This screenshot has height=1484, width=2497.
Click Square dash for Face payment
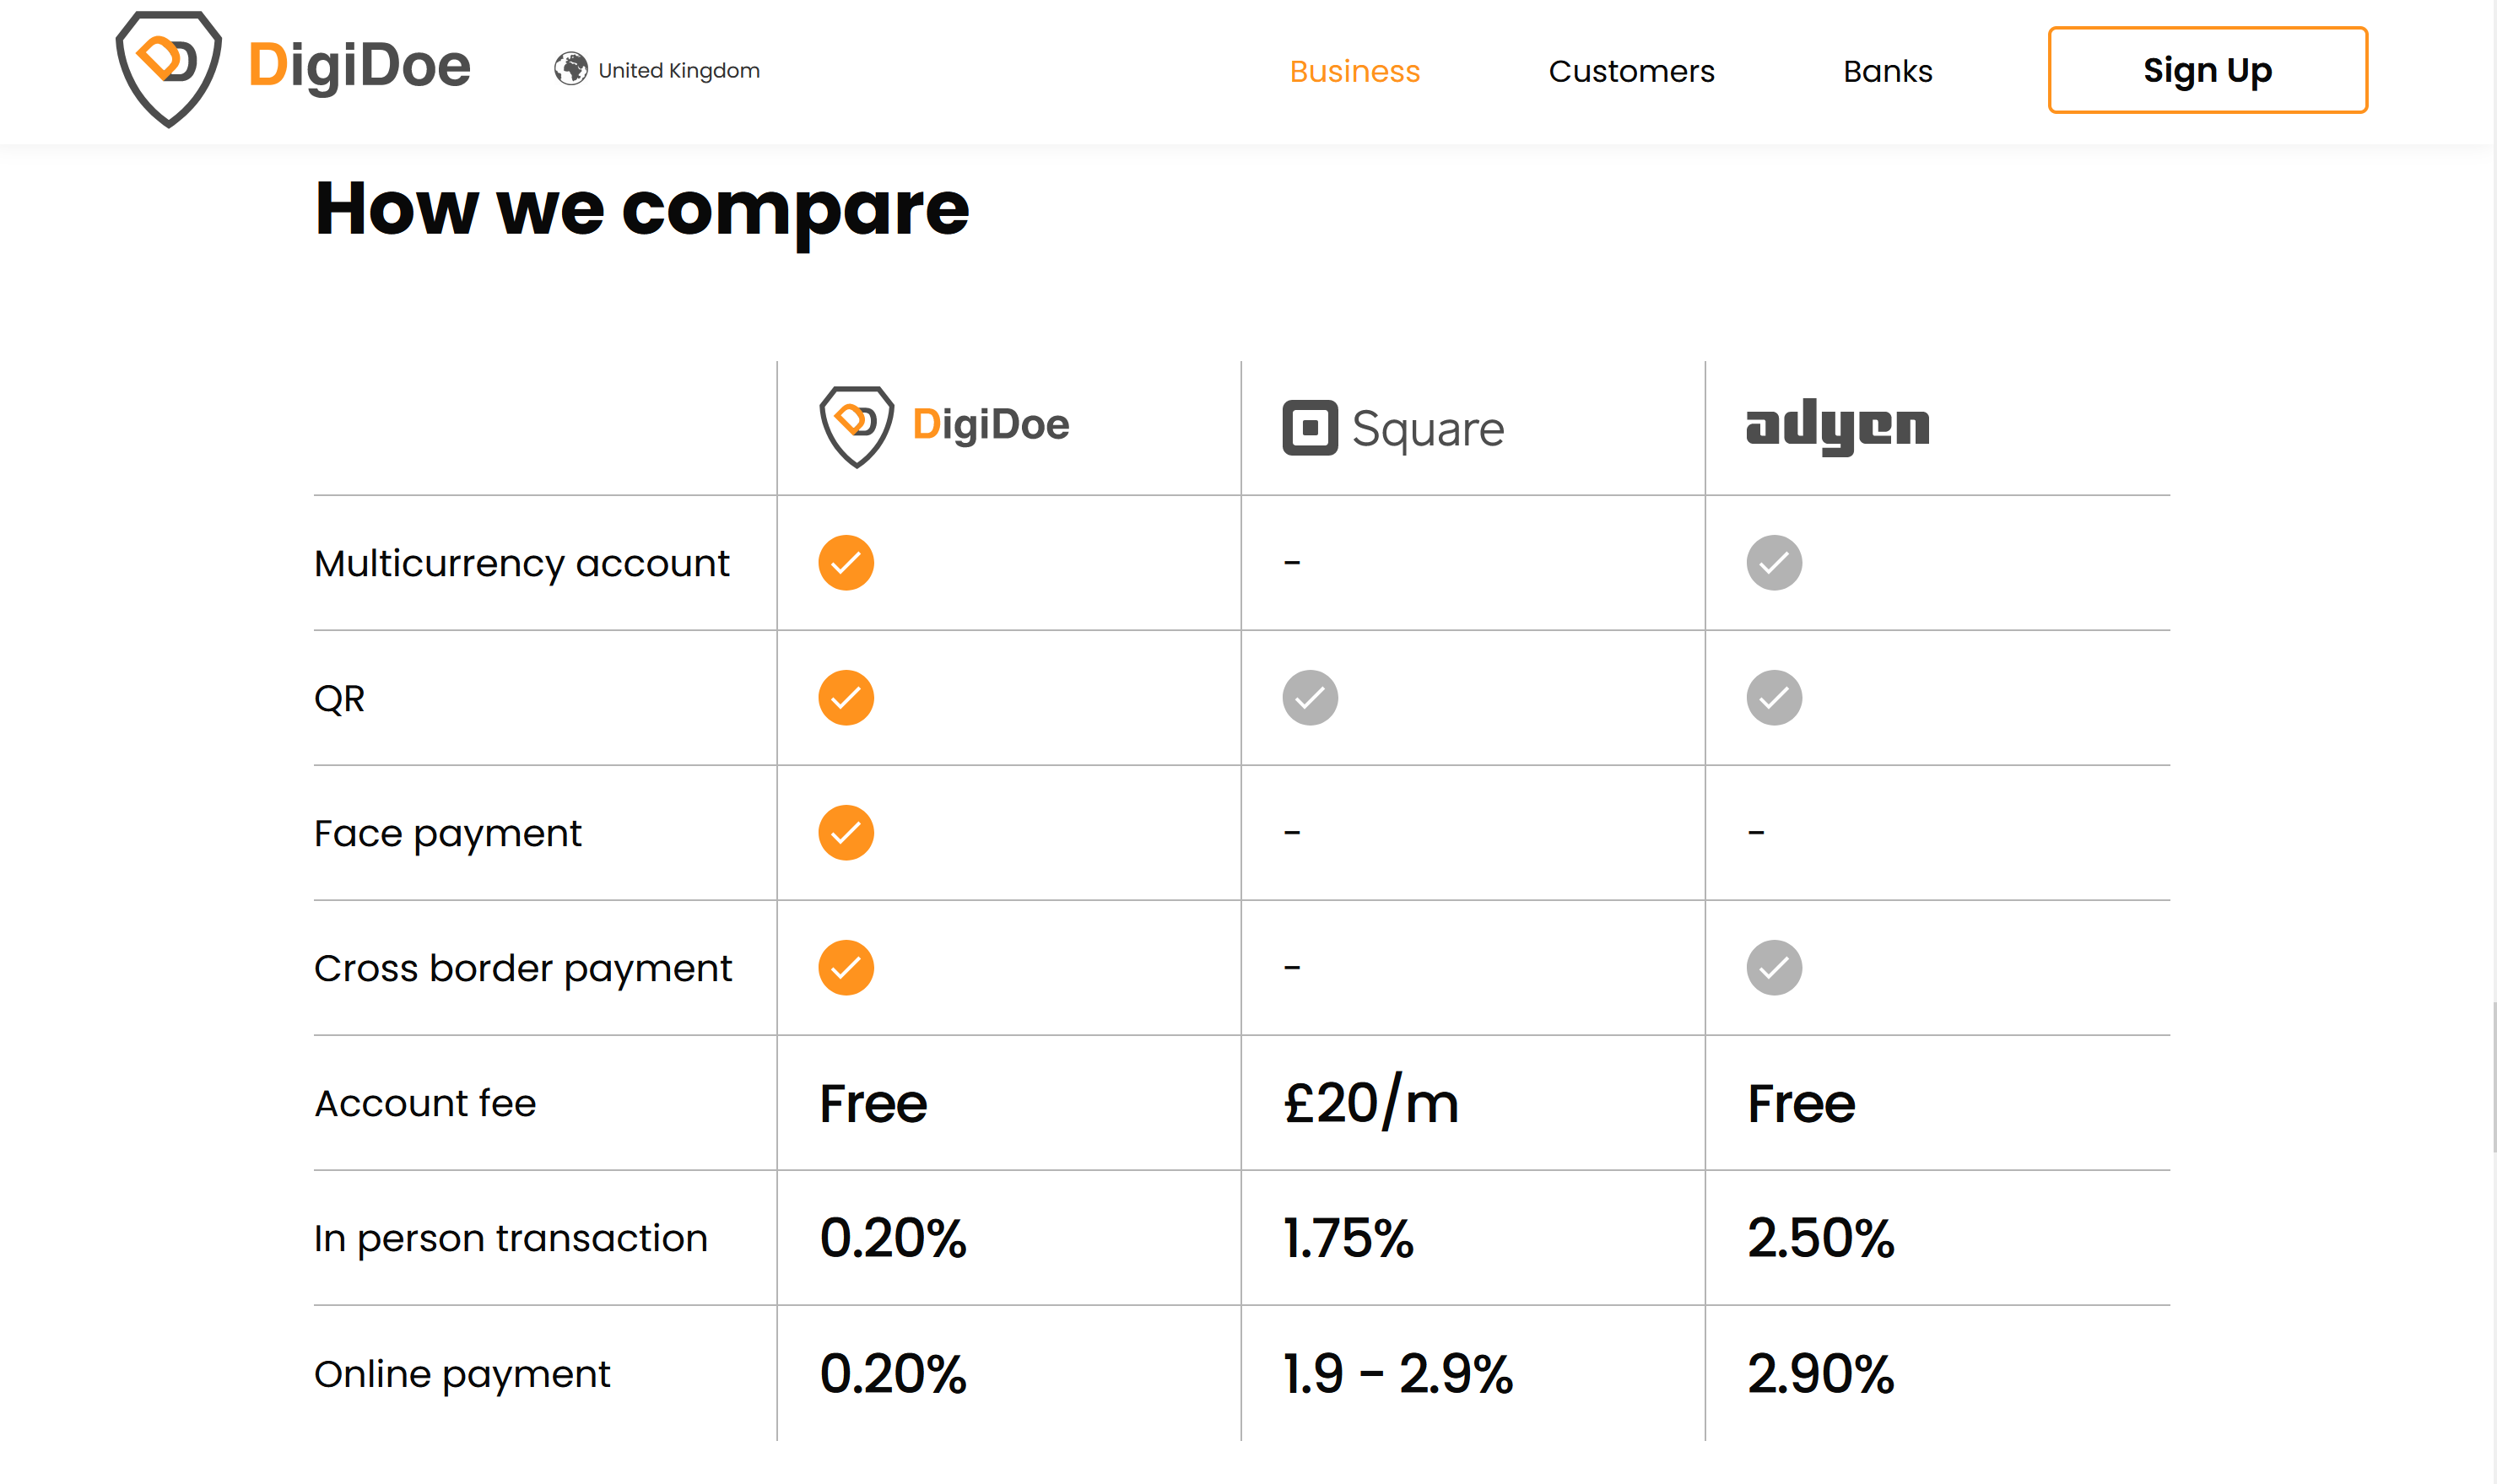pos(1292,832)
